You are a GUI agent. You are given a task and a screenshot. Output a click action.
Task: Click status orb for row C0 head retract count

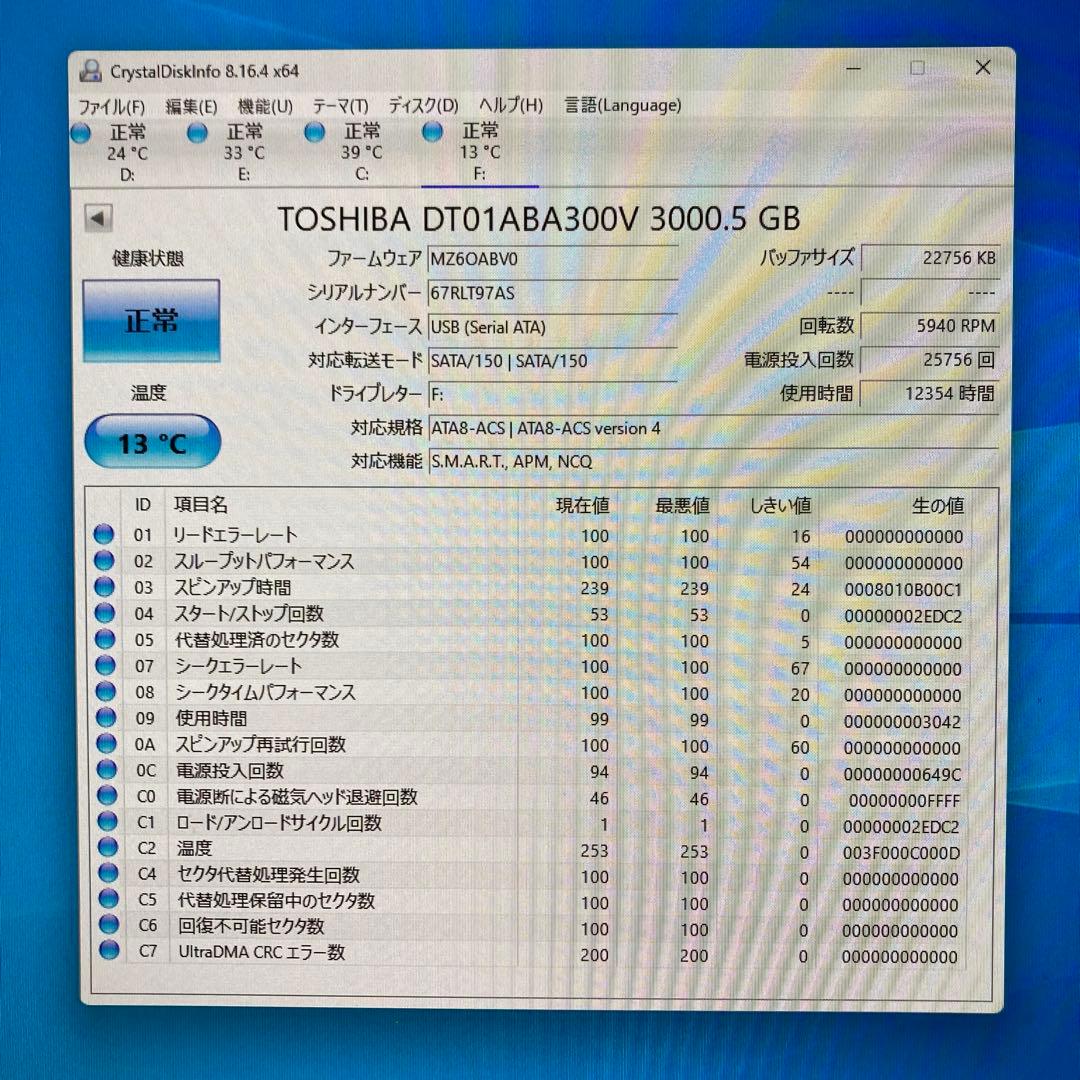(x=107, y=795)
